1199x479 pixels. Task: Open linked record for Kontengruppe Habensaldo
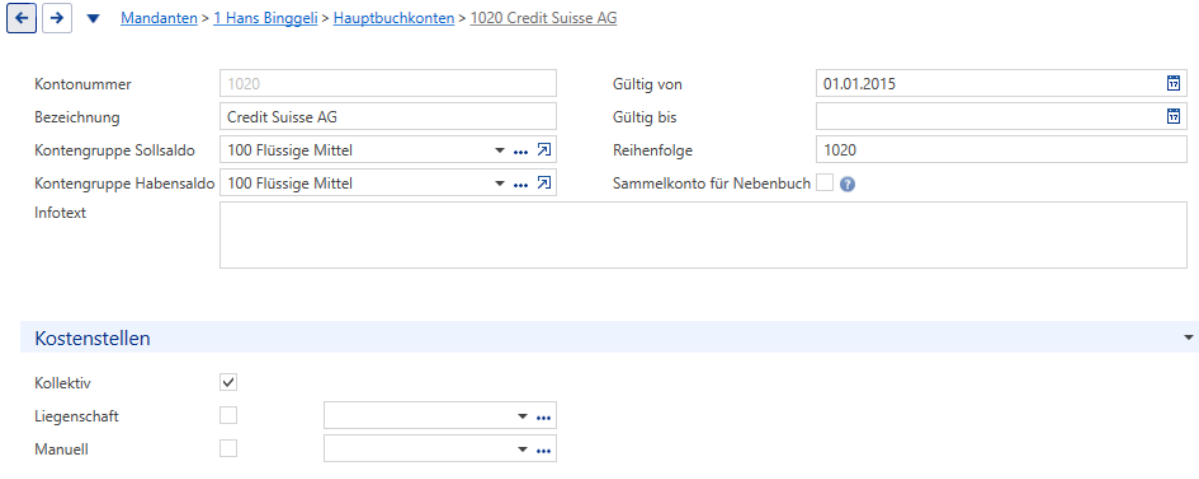click(x=543, y=183)
